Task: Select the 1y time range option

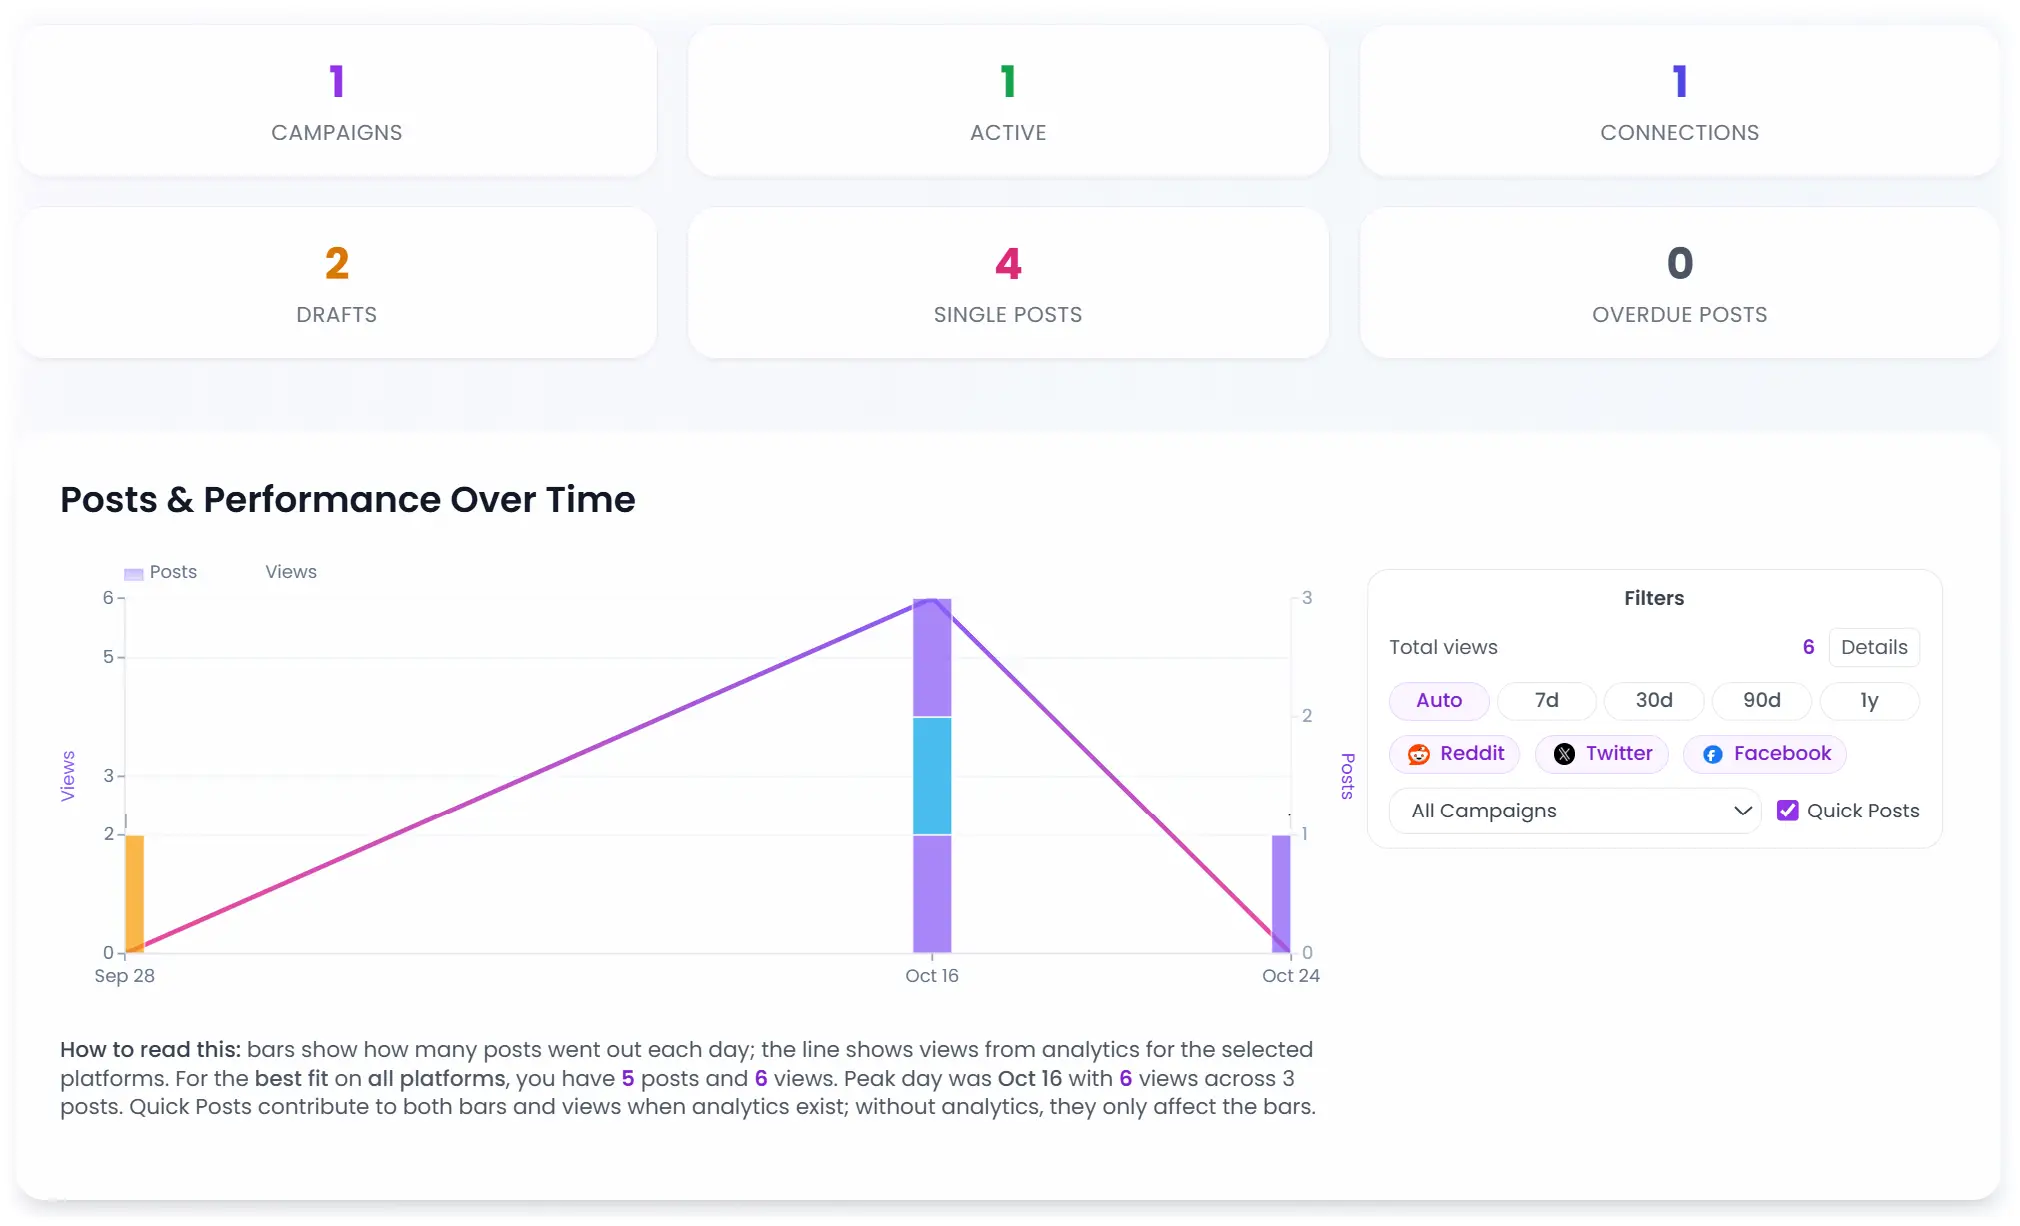Action: pos(1868,701)
